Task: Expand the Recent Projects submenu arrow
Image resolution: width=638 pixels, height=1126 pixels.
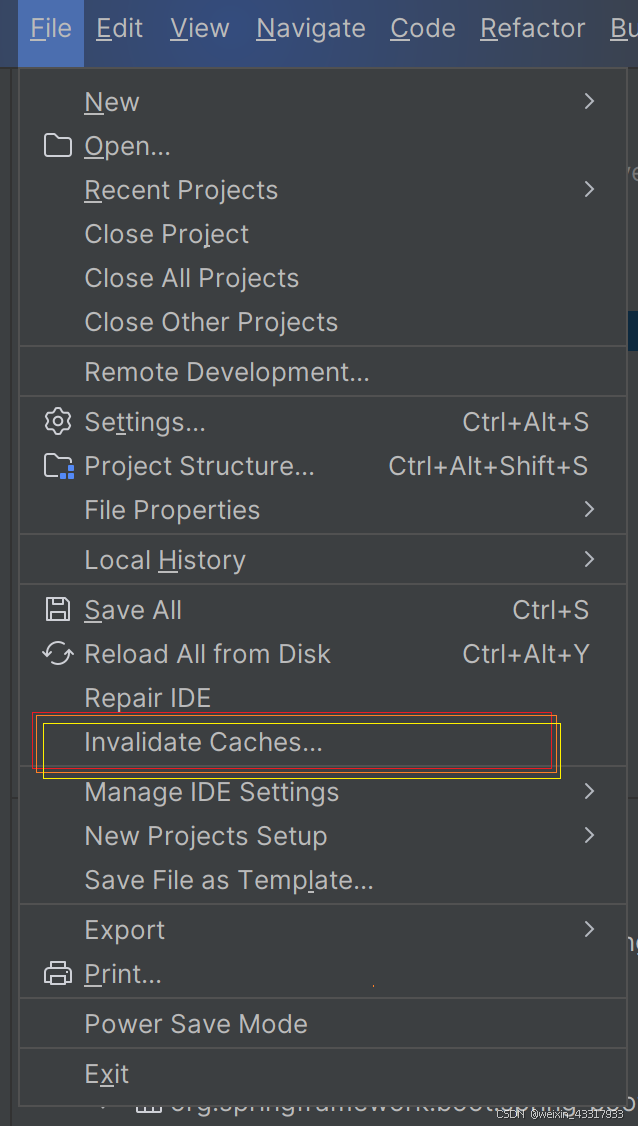Action: click(x=589, y=190)
